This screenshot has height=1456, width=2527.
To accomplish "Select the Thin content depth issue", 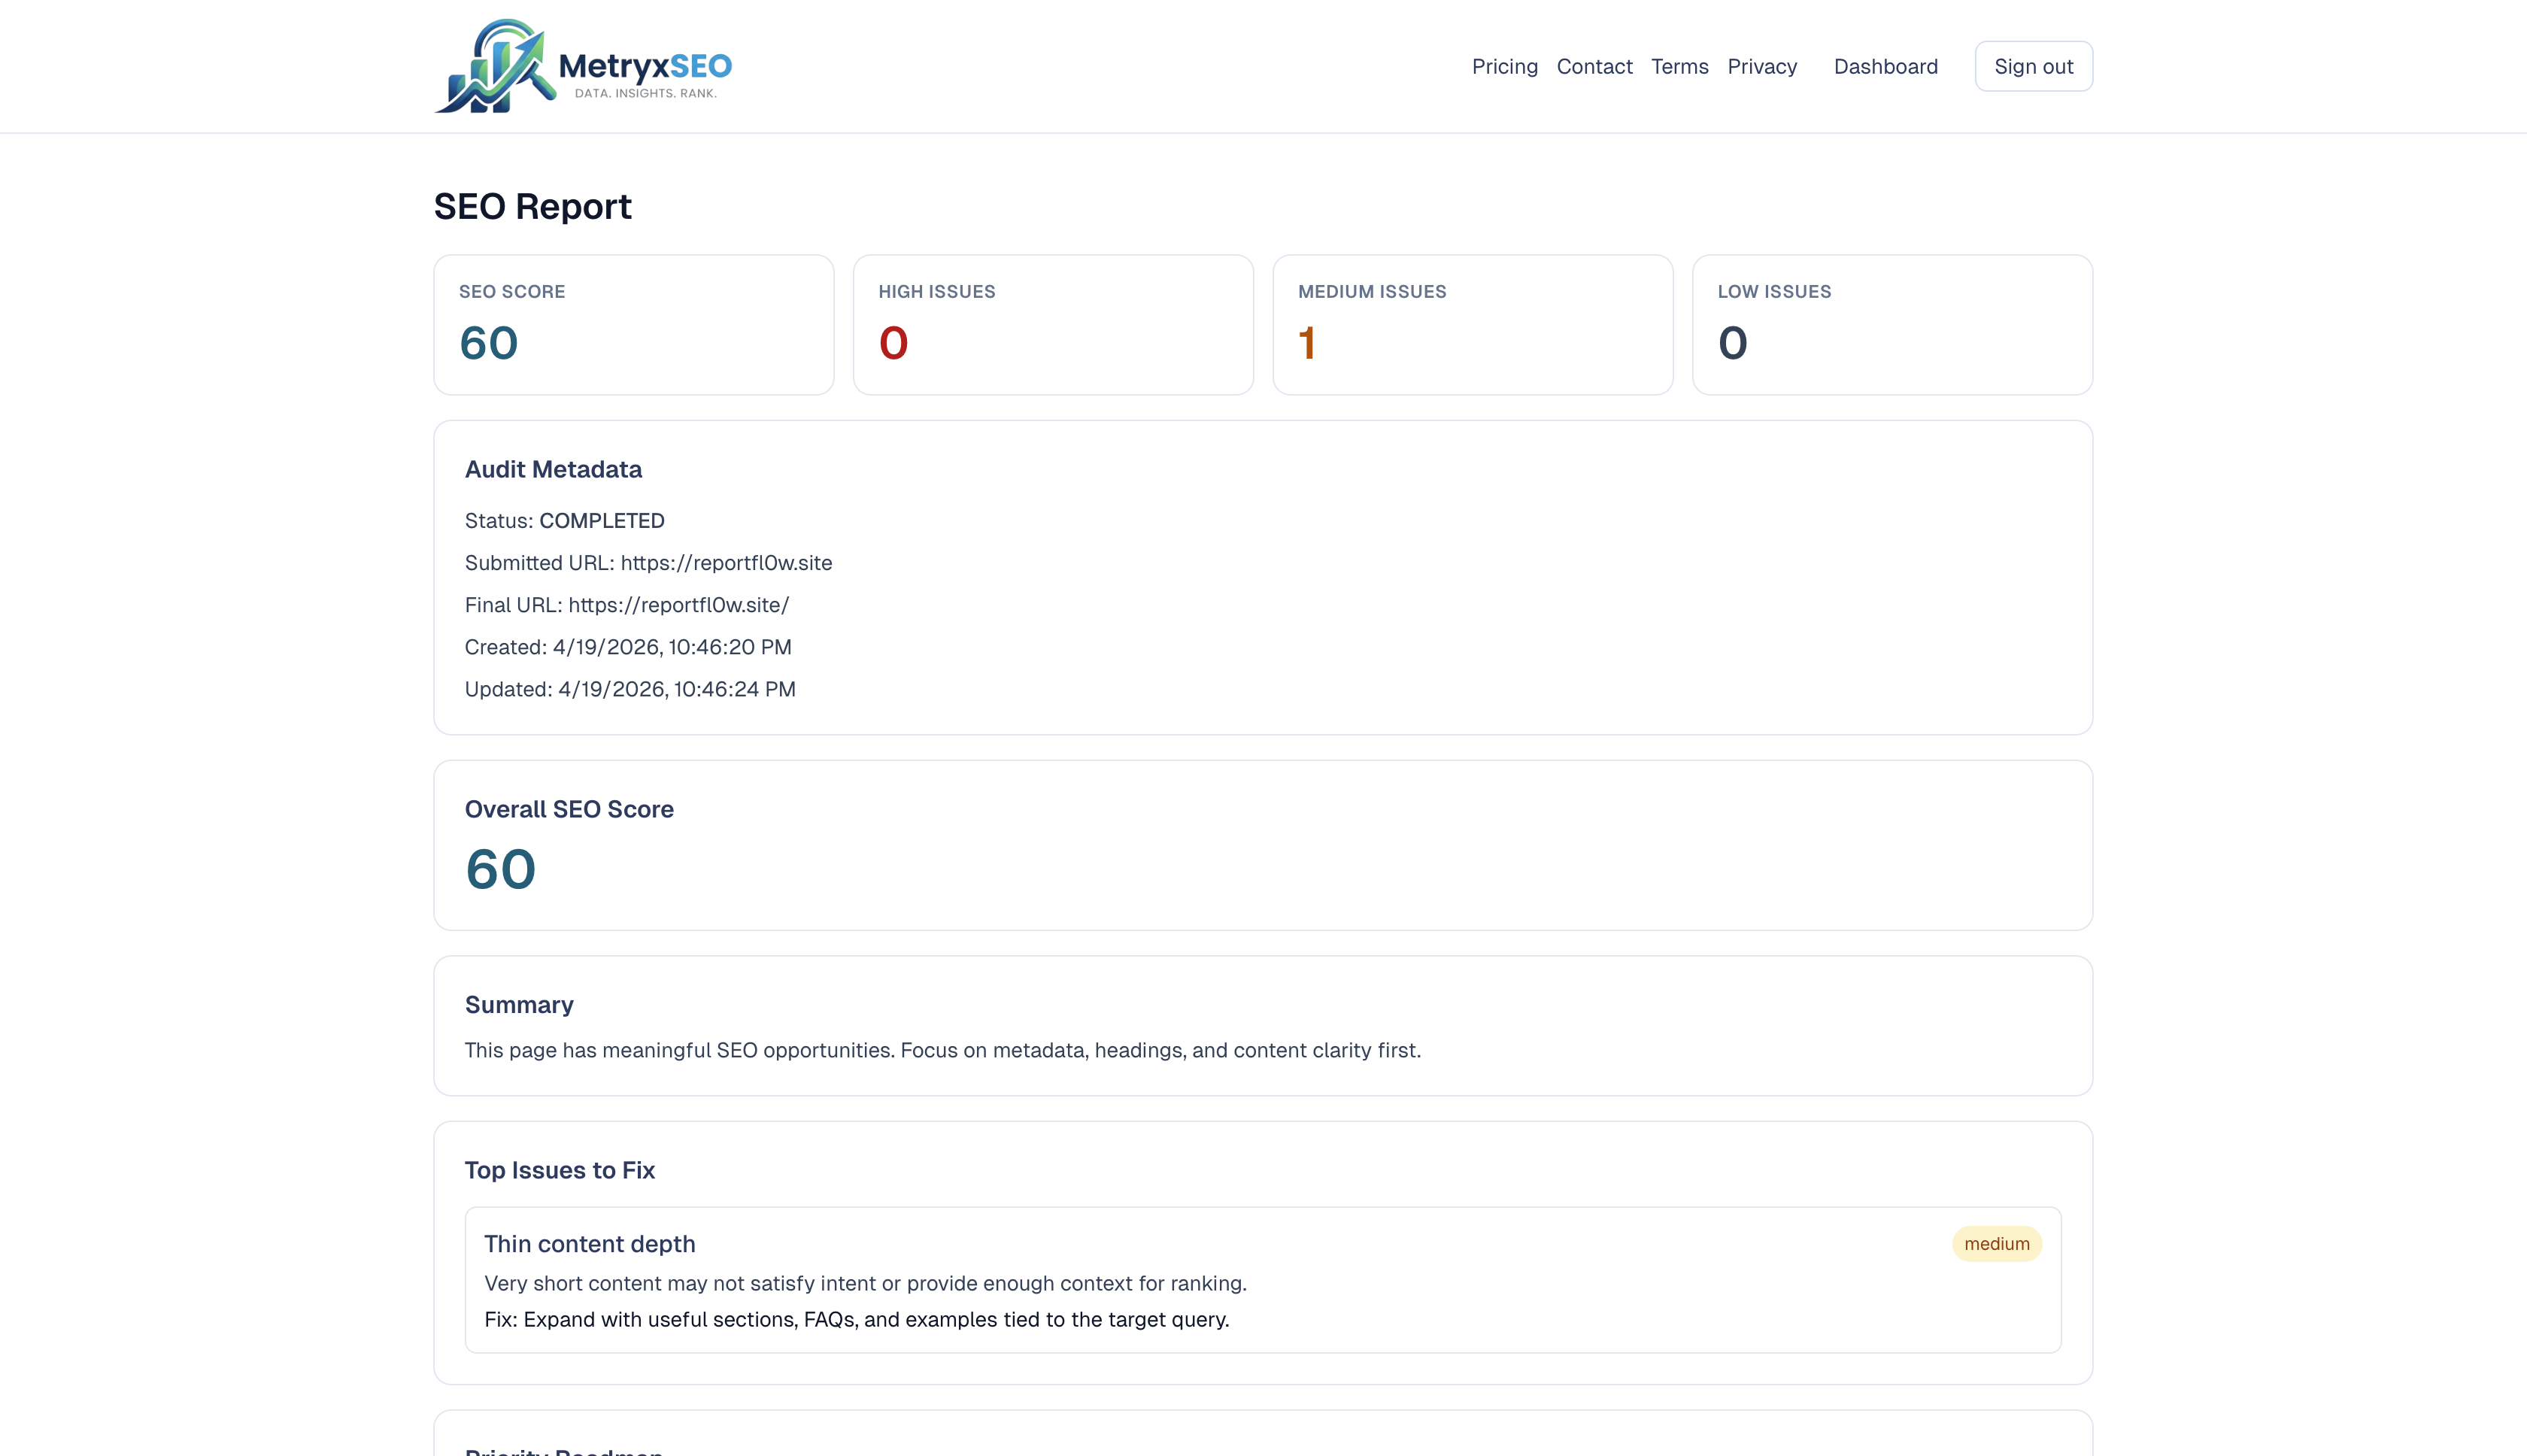I will pos(590,1243).
